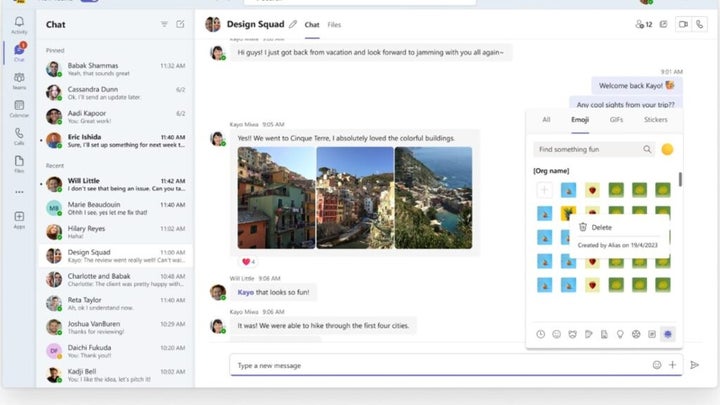The height and width of the screenshot is (405, 720).
Task: Toggle the emoji picker in message box
Action: pos(657,365)
